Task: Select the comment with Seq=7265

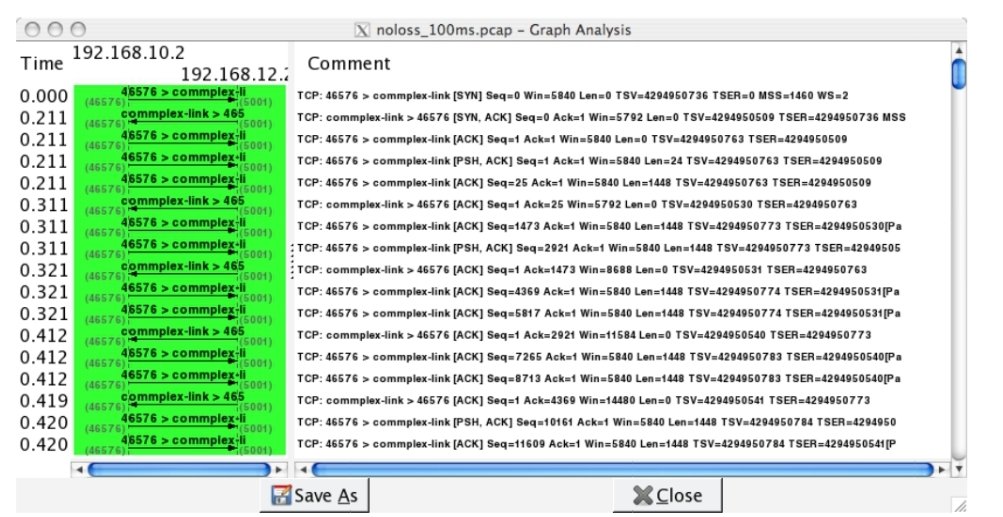Action: click(599, 357)
